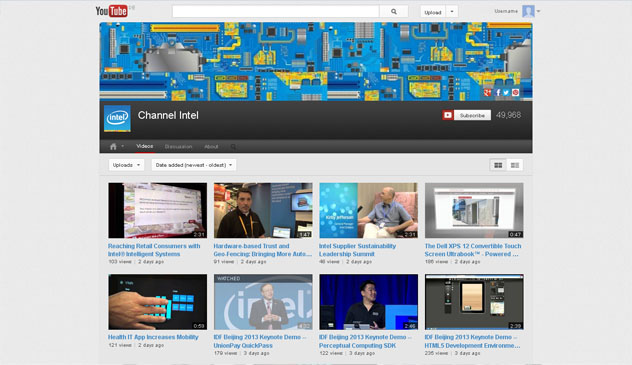Open the WATCHED UnionPay QuickPass thumbnail
Image resolution: width=632 pixels, height=365 pixels.
(x=263, y=302)
